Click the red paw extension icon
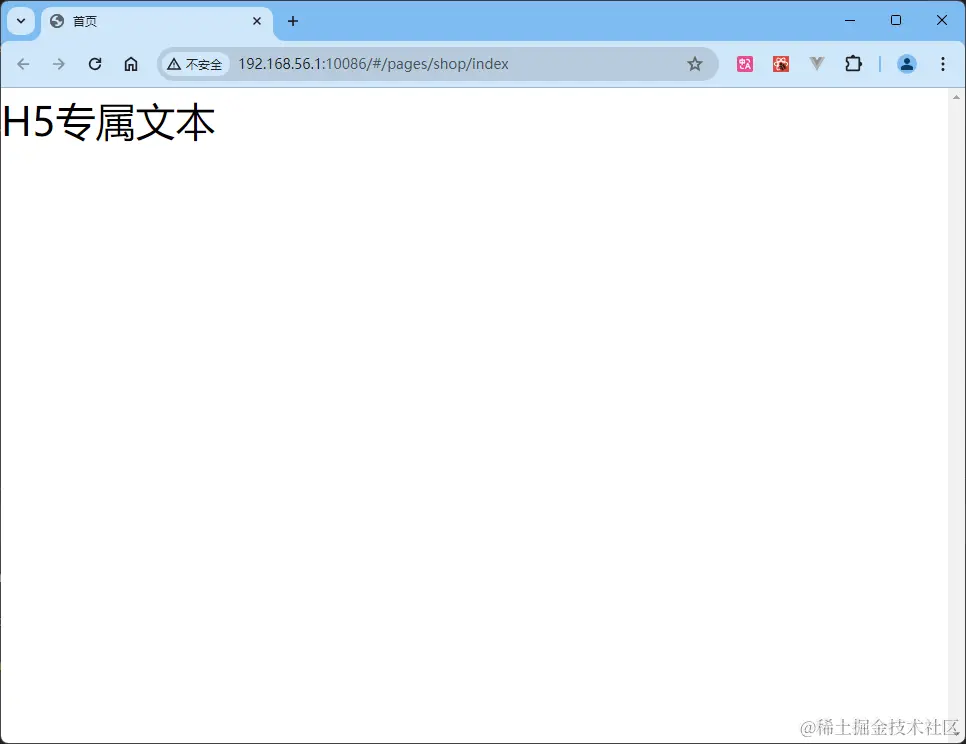Screen dimensions: 966x744 (780, 63)
